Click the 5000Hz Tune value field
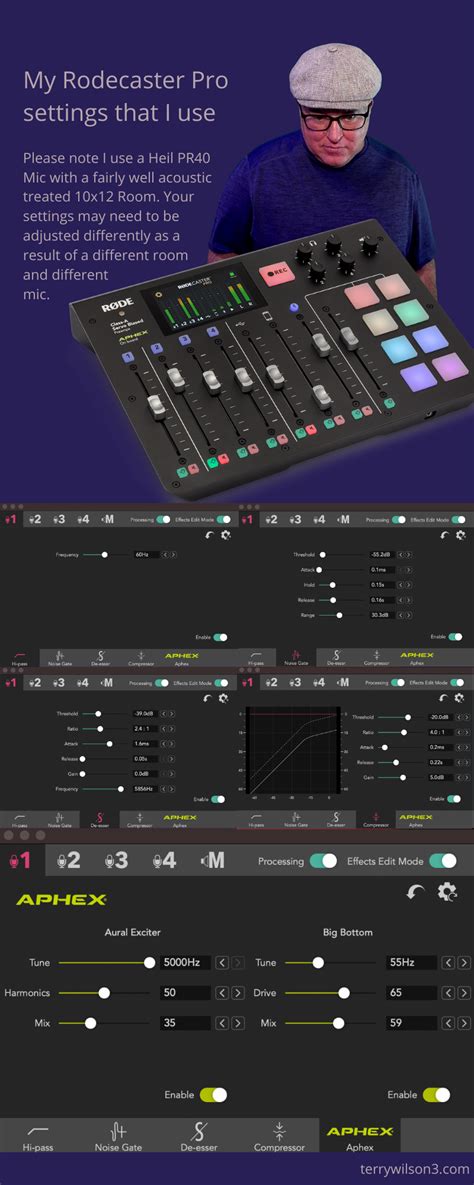 185,963
